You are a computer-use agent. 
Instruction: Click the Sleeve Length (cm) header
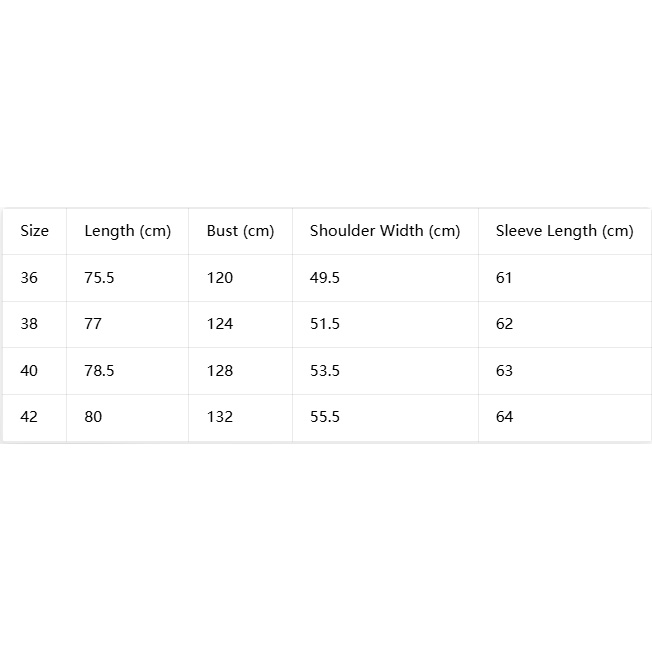tap(565, 231)
